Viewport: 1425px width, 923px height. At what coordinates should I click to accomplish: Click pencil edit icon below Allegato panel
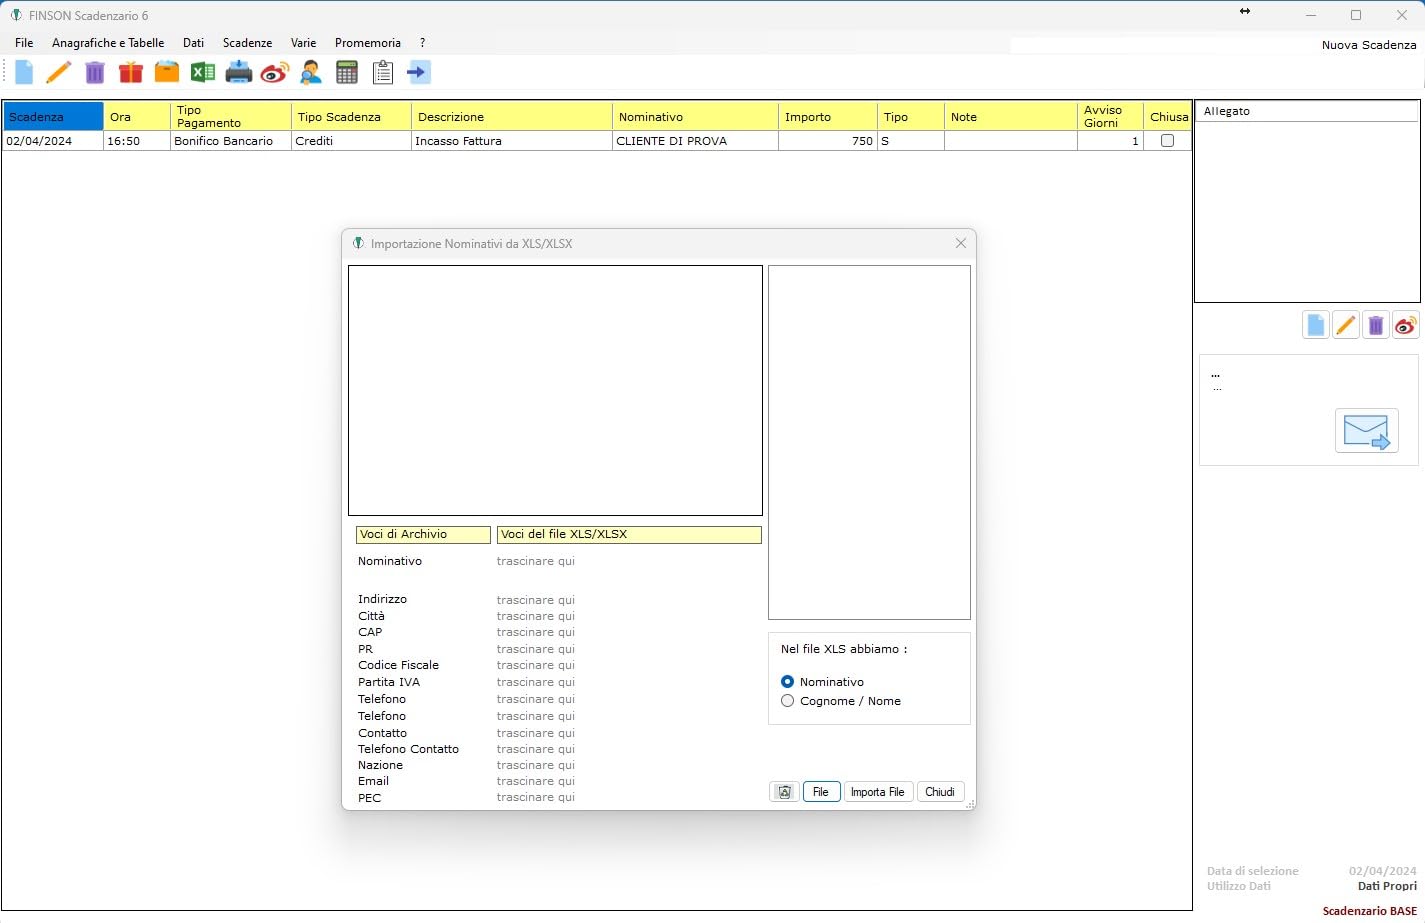coord(1346,325)
